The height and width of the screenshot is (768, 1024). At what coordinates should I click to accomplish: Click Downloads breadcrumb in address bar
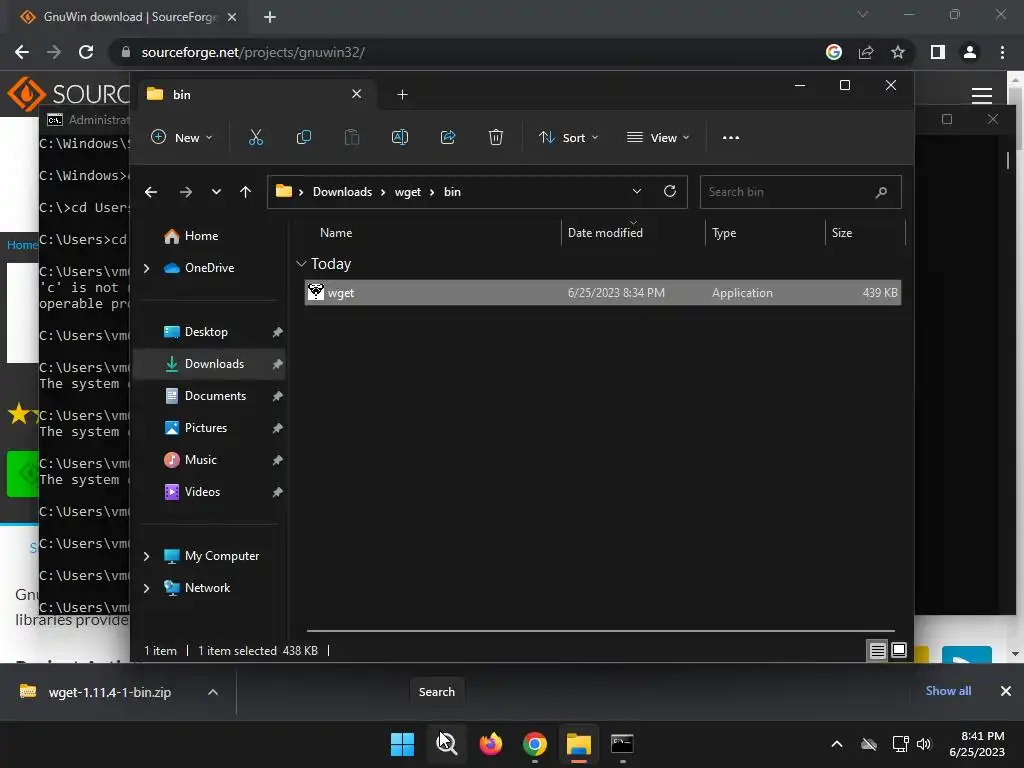[x=342, y=192]
